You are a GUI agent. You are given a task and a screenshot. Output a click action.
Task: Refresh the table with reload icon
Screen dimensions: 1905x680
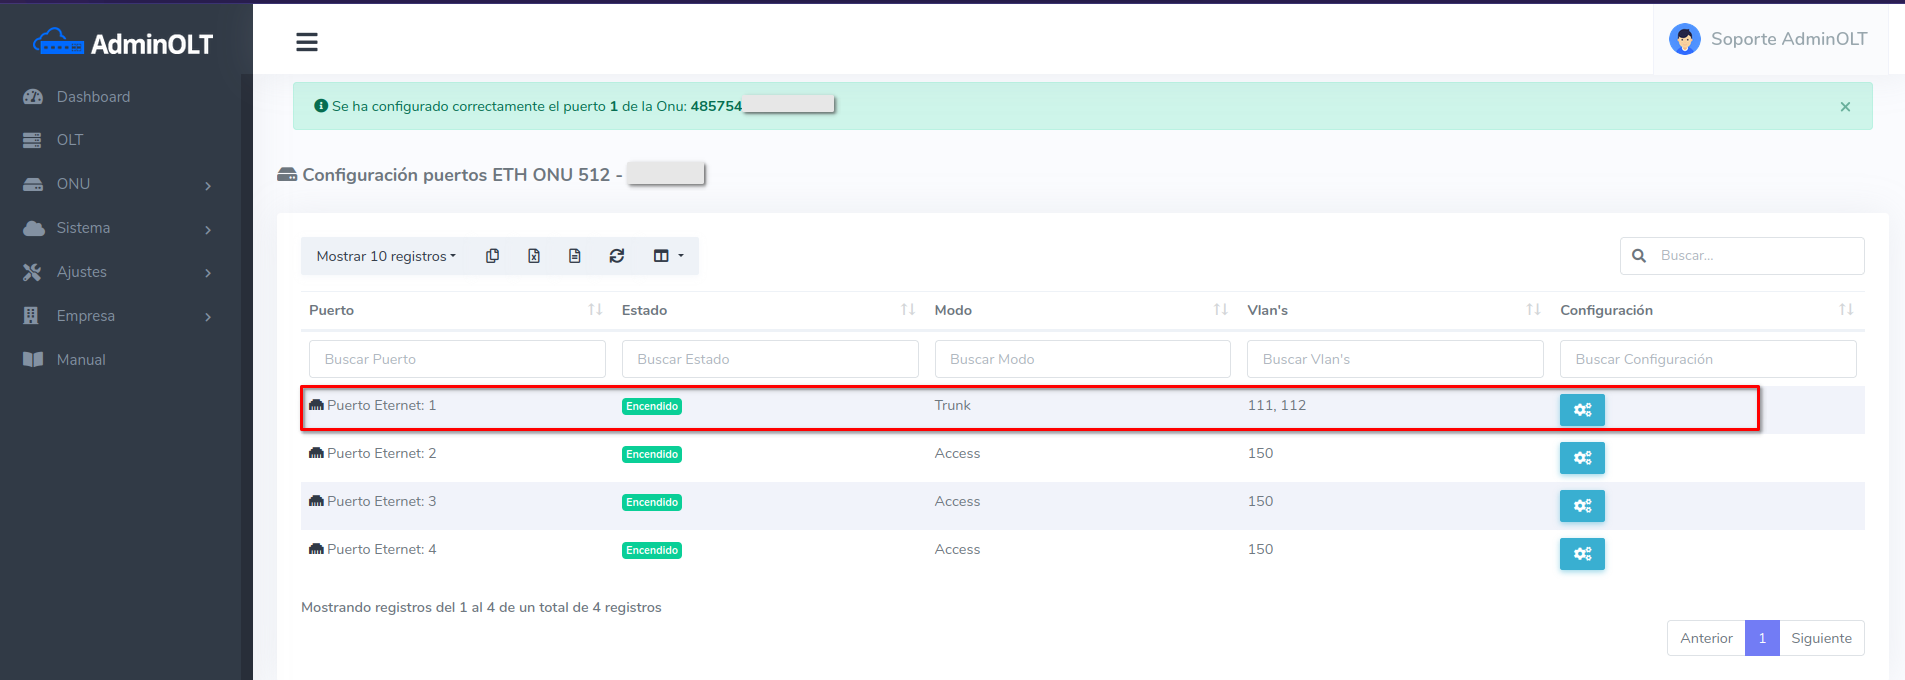pyautogui.click(x=617, y=256)
